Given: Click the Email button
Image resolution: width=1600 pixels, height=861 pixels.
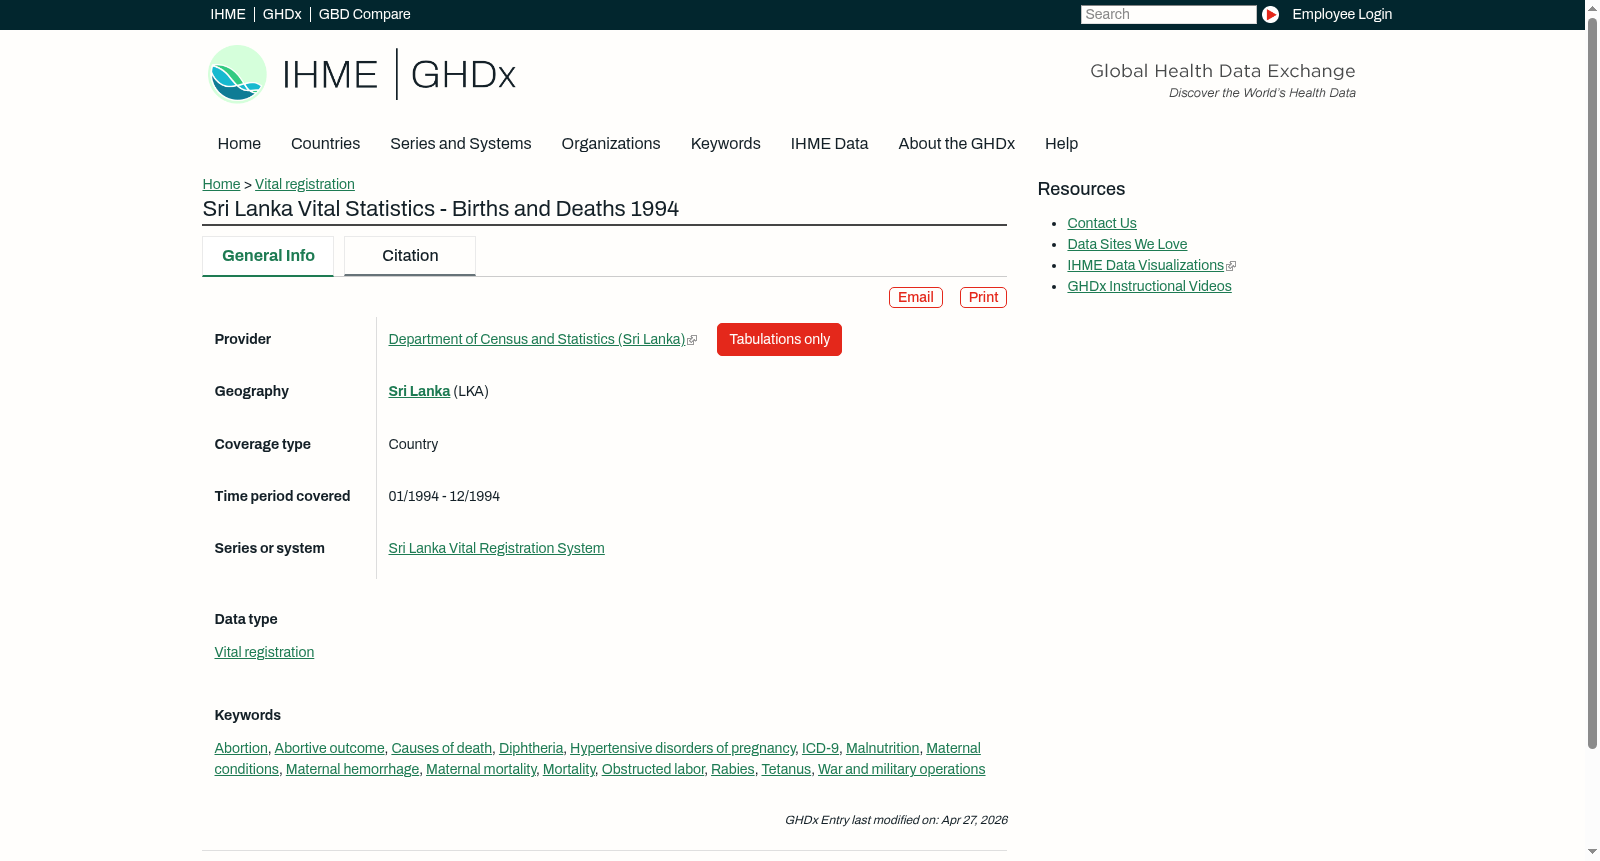Looking at the screenshot, I should [916, 297].
